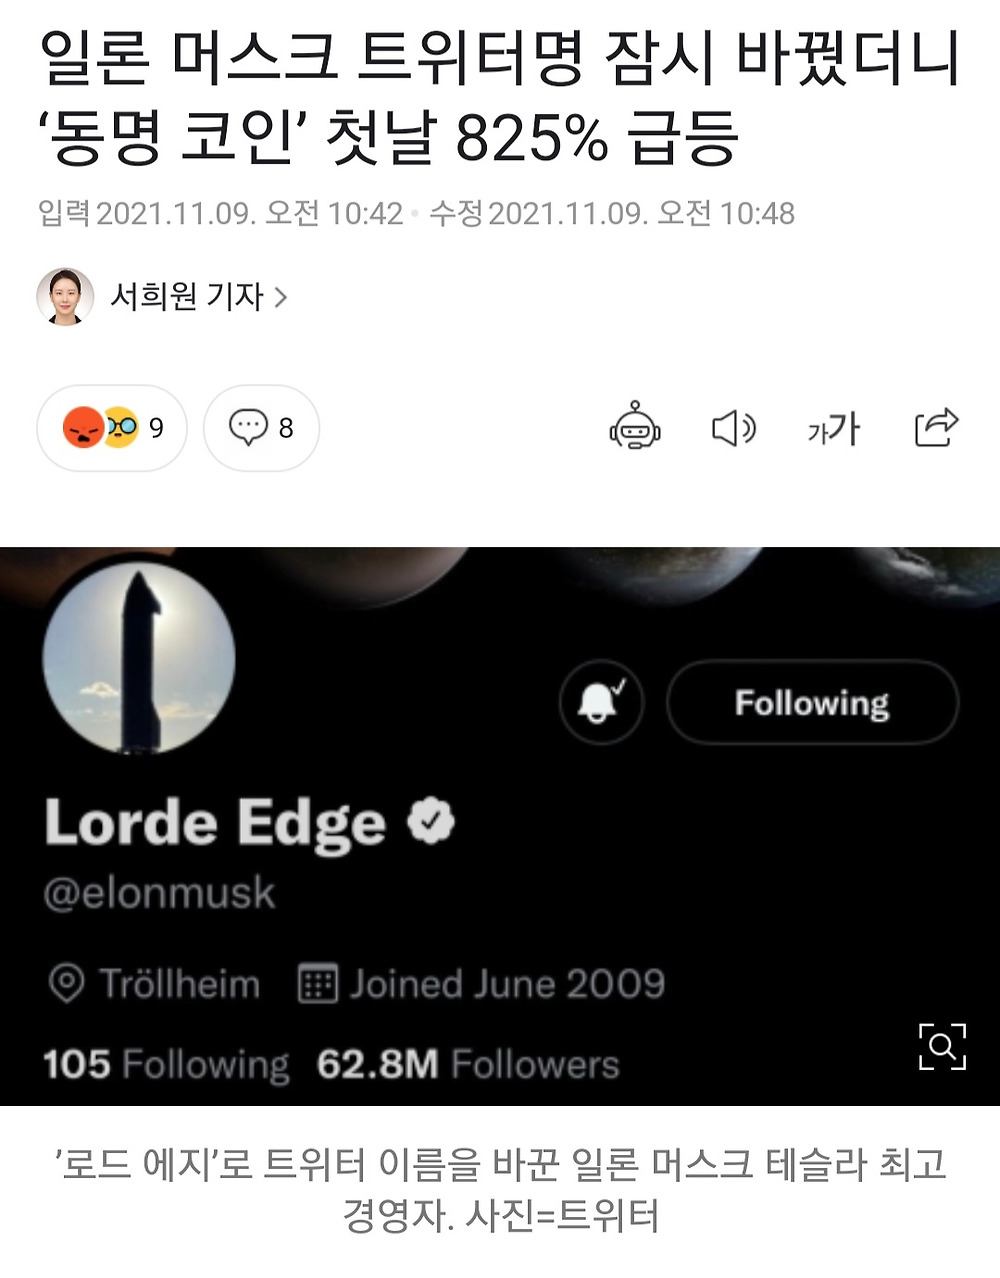Click the Tröllheim location pin icon
1000x1278 pixels.
[66, 984]
